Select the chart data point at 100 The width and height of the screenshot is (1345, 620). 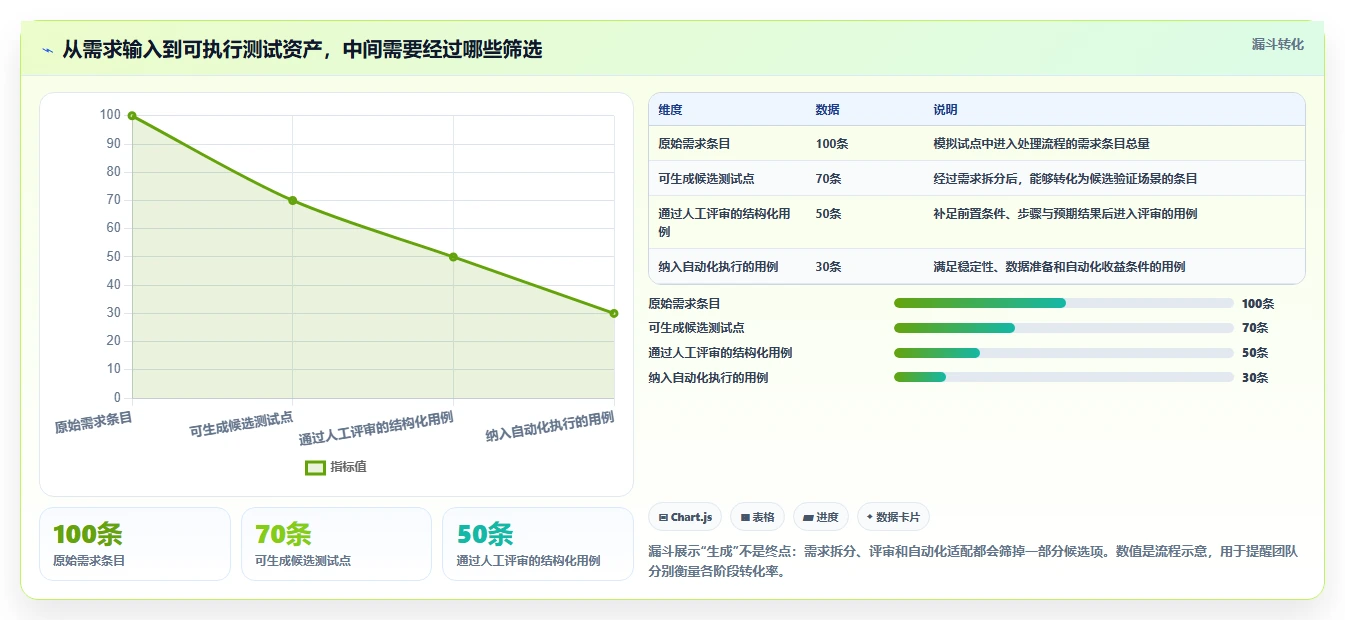(x=132, y=116)
